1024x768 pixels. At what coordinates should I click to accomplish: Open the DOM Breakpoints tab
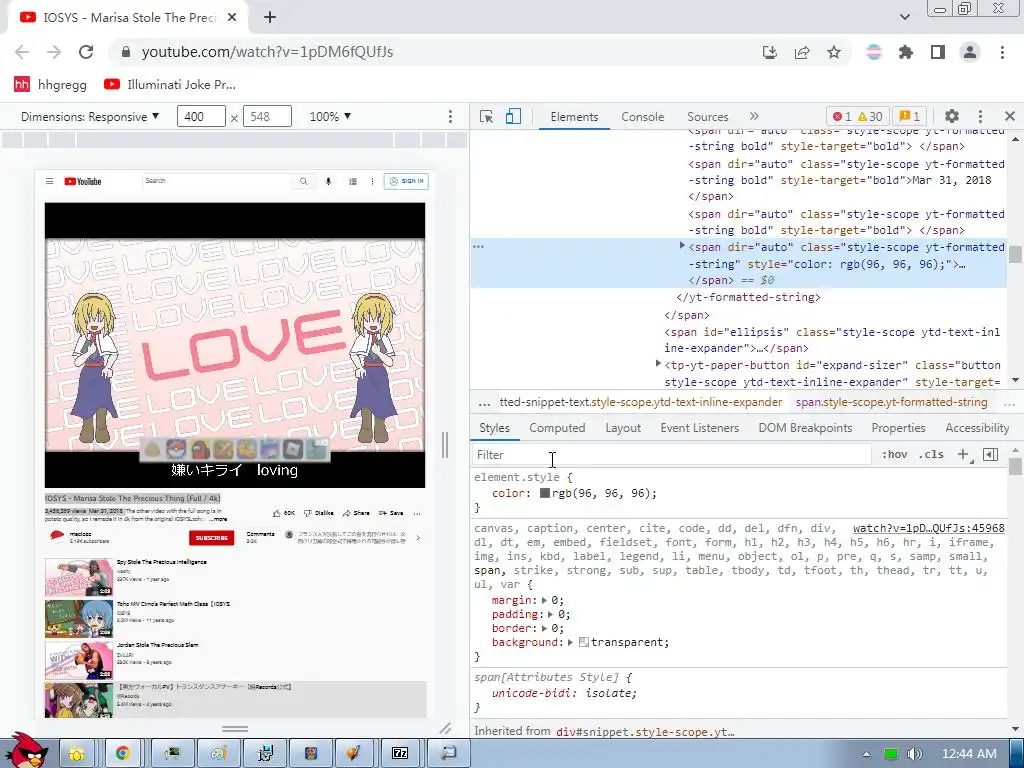[x=805, y=428]
